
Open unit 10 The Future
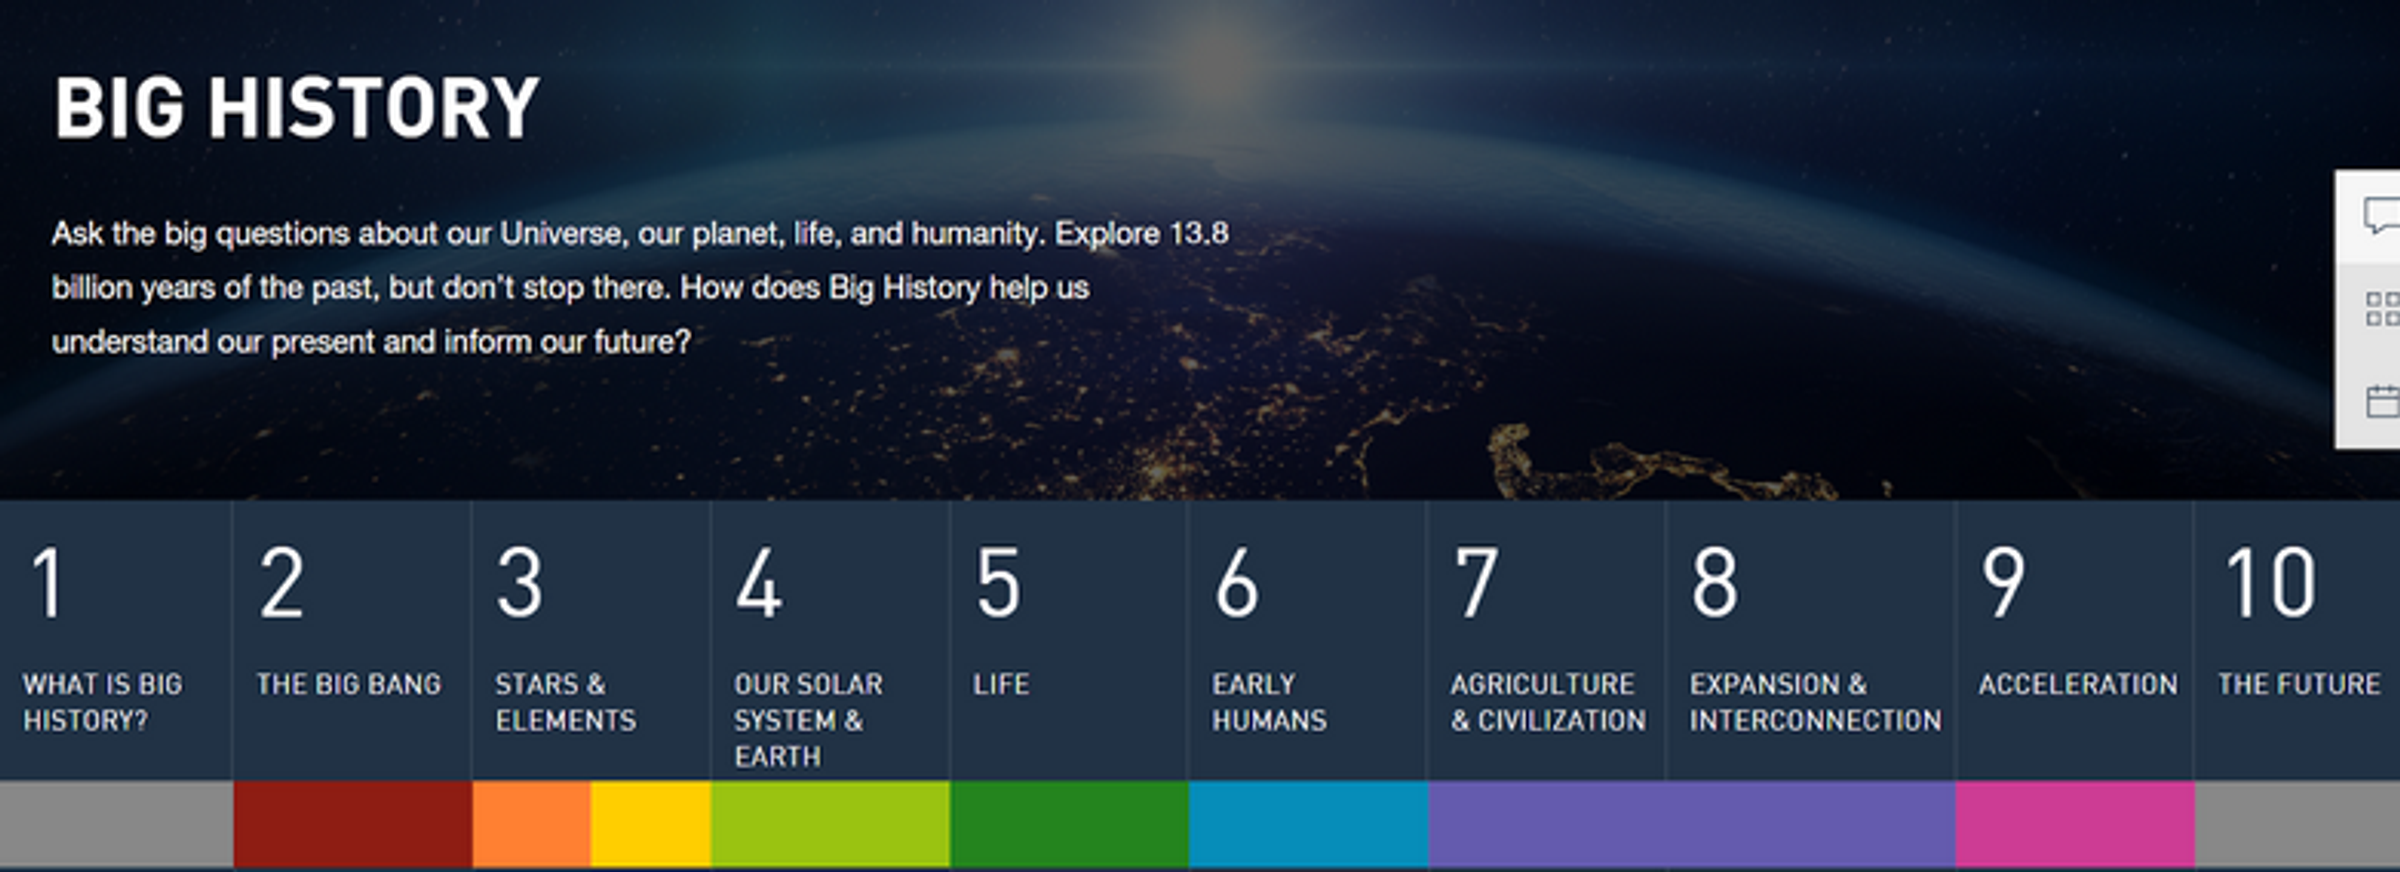[x=2298, y=640]
